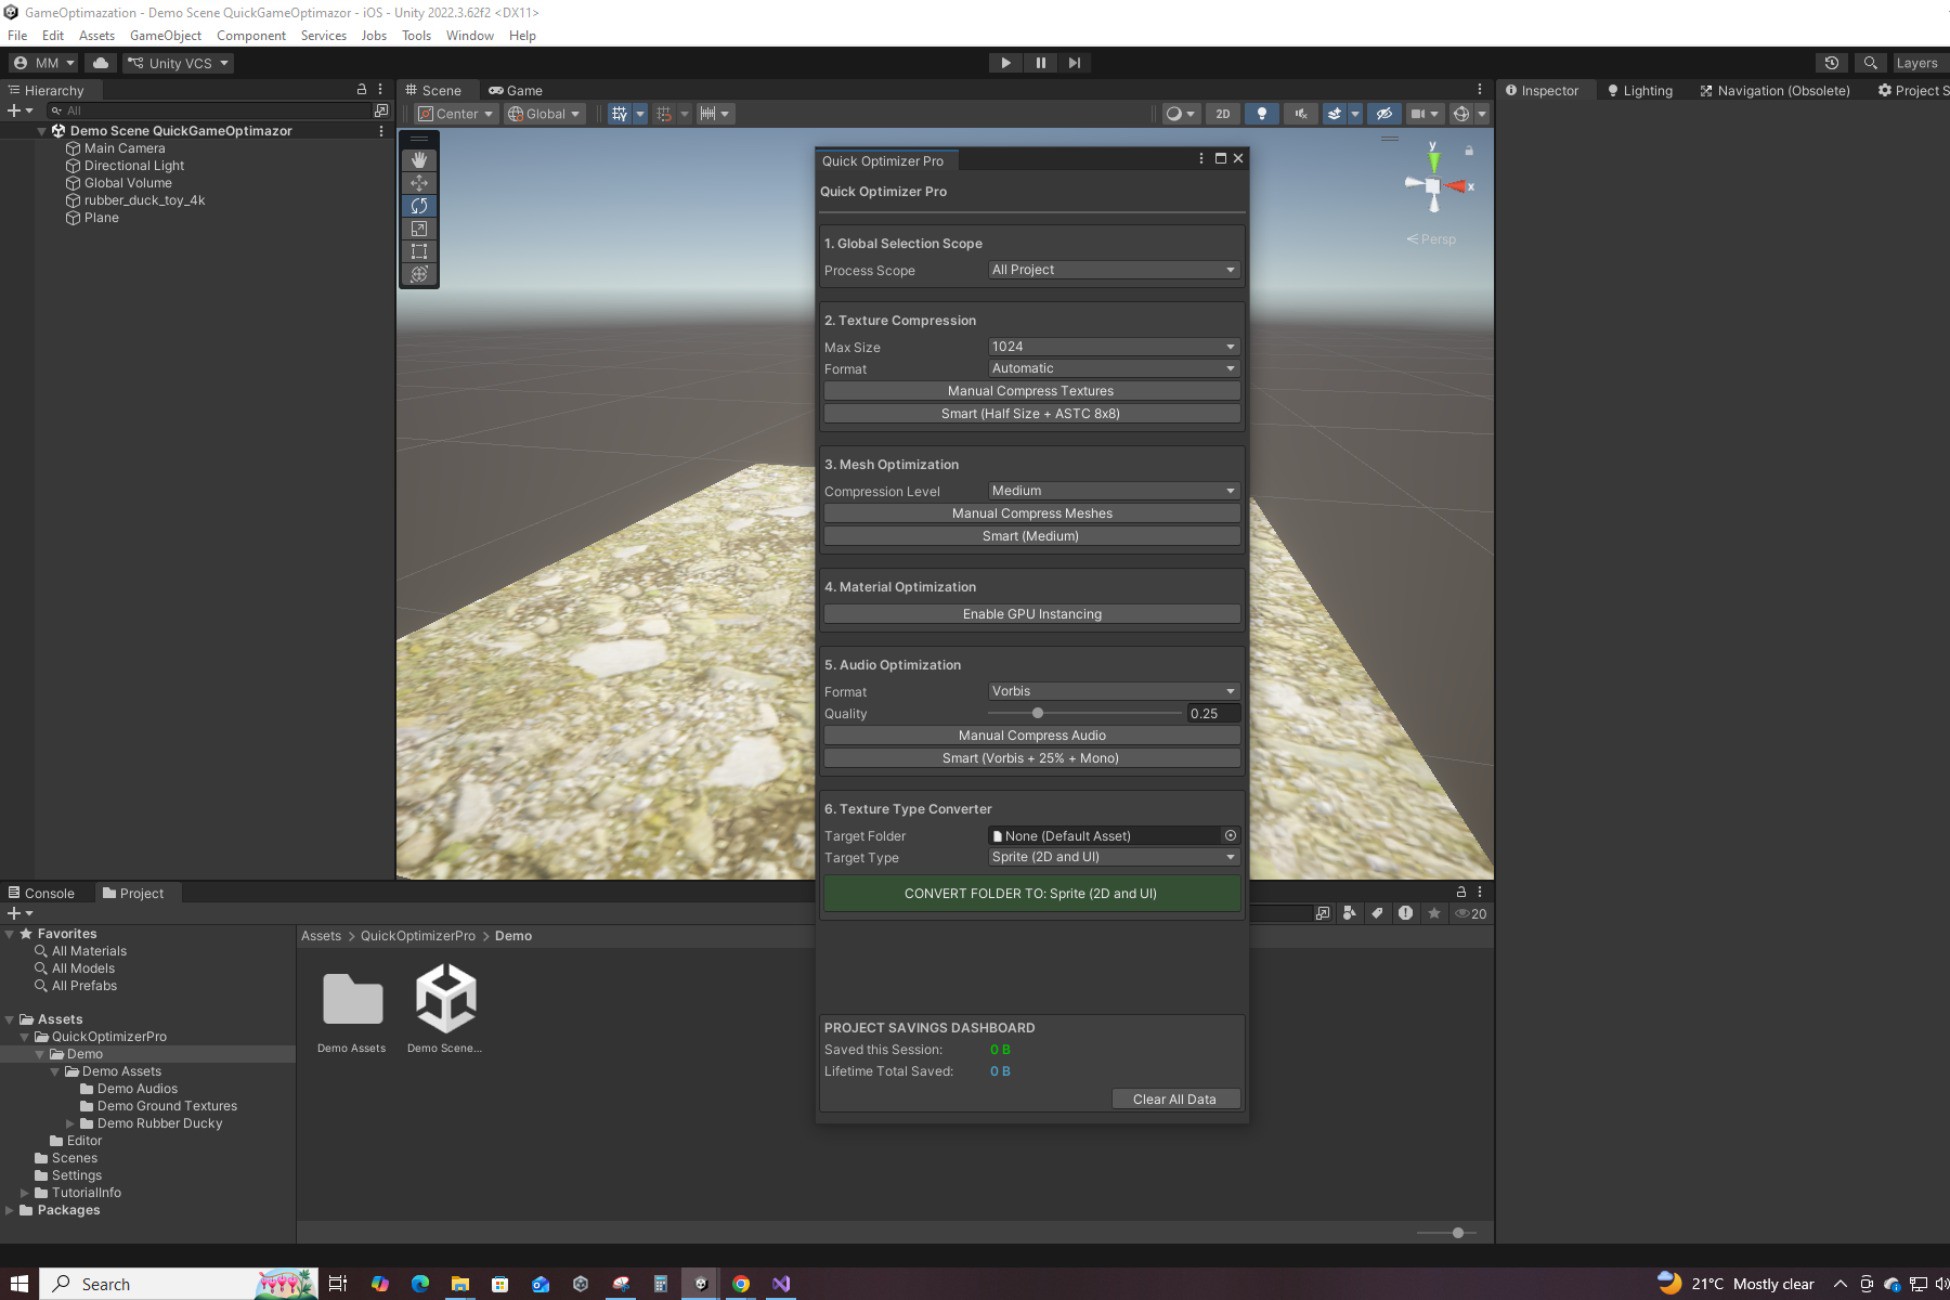Toggle scene audio mute button
Image resolution: width=1950 pixels, height=1300 pixels.
(x=1300, y=114)
